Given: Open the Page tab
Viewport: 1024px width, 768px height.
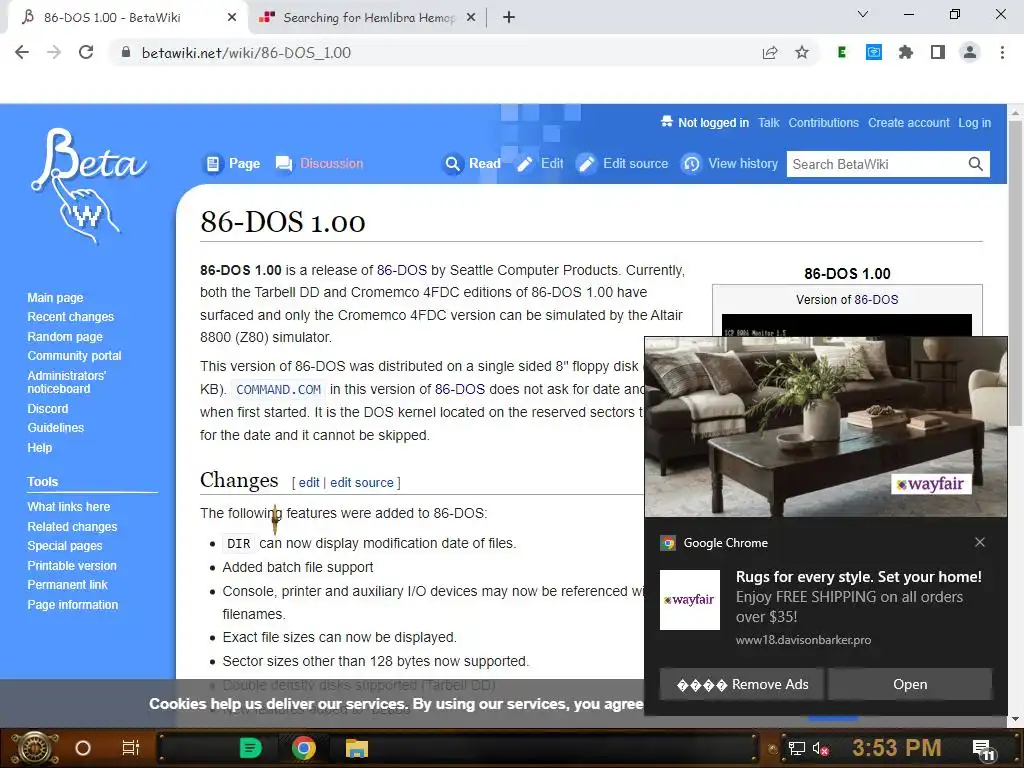Looking at the screenshot, I should point(232,163).
